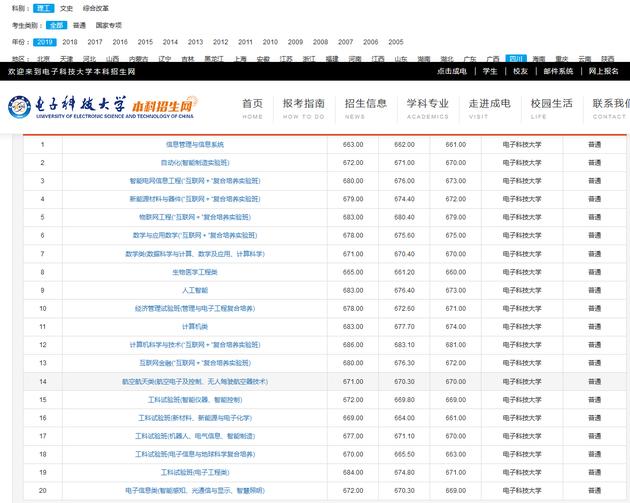The width and height of the screenshot is (630, 503).
Task: Select year 2006 filter
Action: click(x=370, y=42)
